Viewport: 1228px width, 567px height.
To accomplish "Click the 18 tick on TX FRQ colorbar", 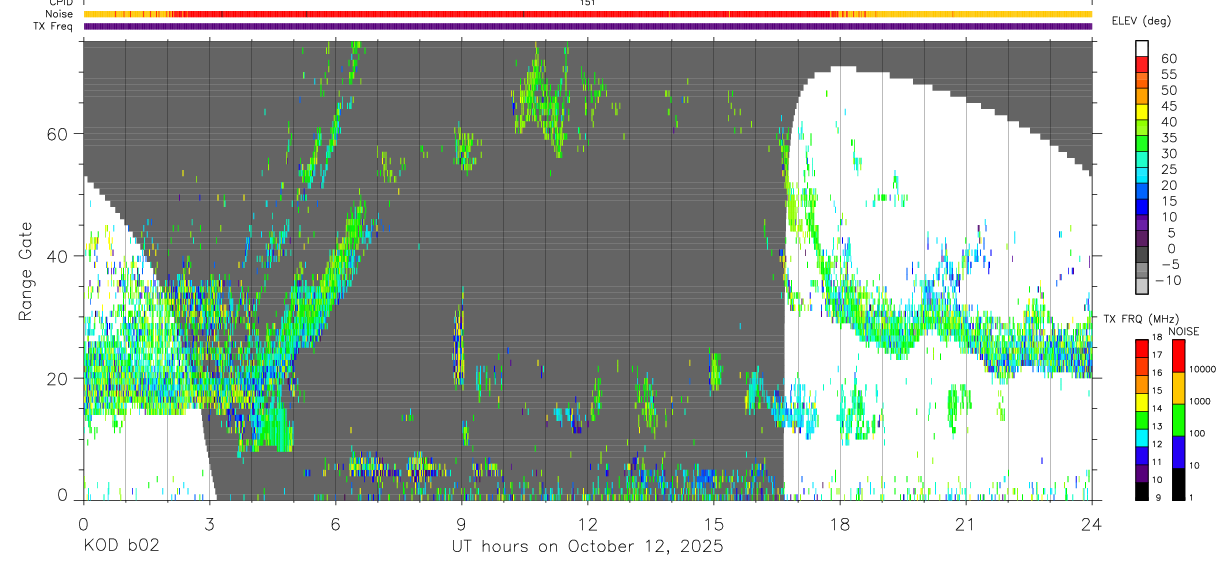I will [x=1157, y=339].
